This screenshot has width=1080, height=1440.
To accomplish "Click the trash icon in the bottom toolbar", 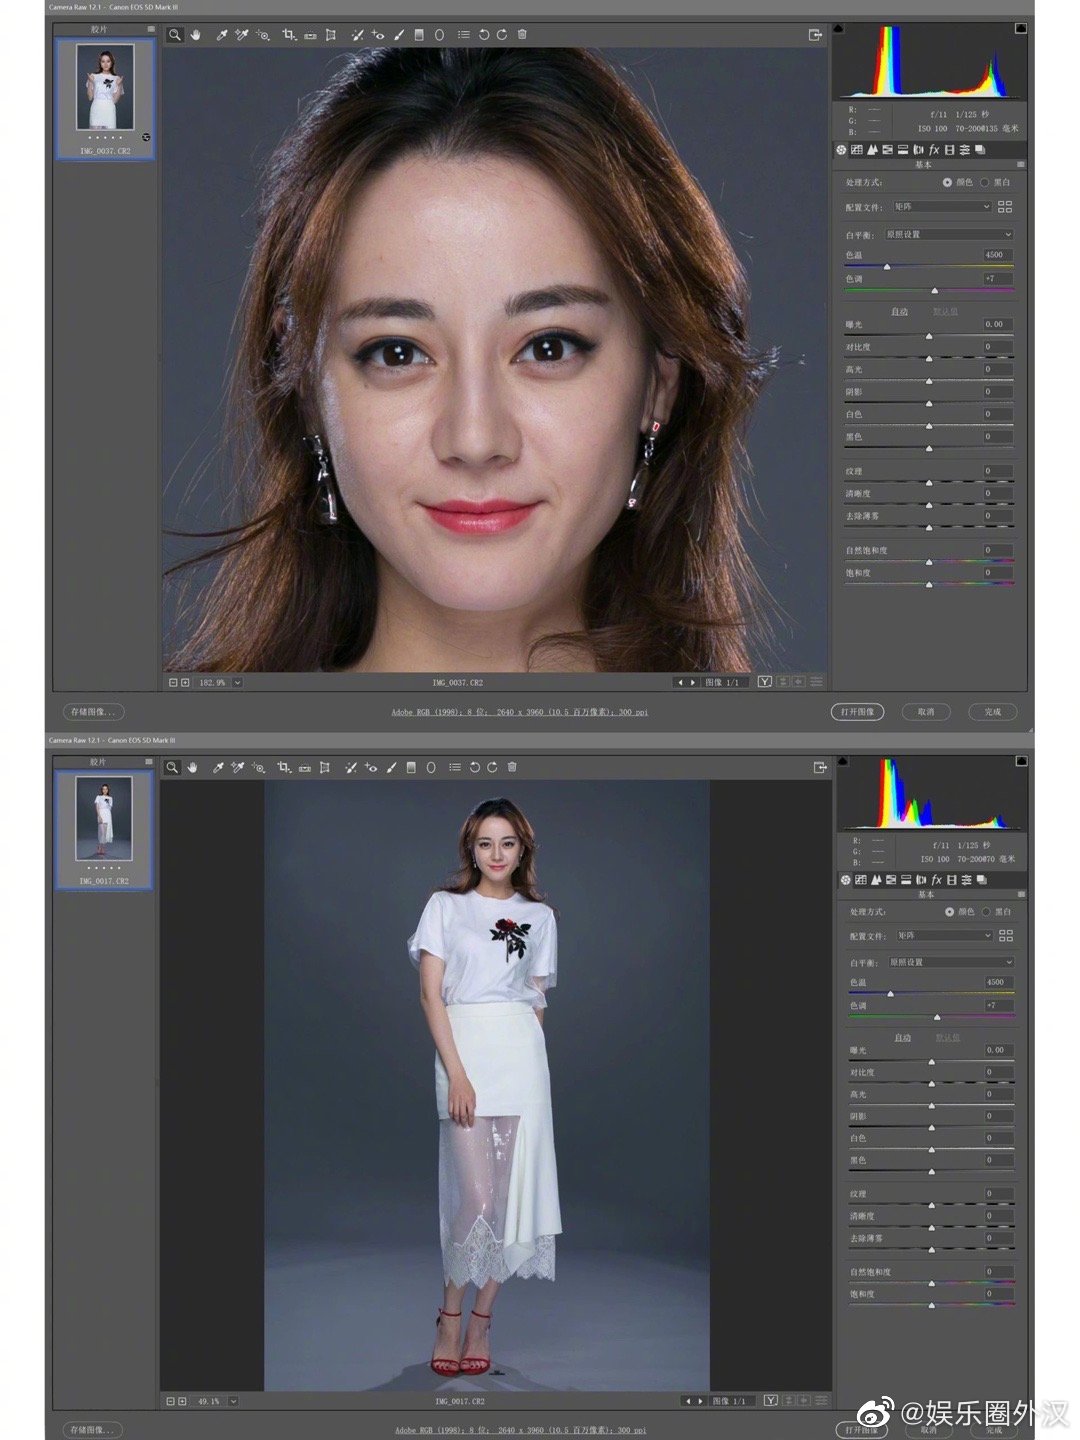I will [x=512, y=768].
